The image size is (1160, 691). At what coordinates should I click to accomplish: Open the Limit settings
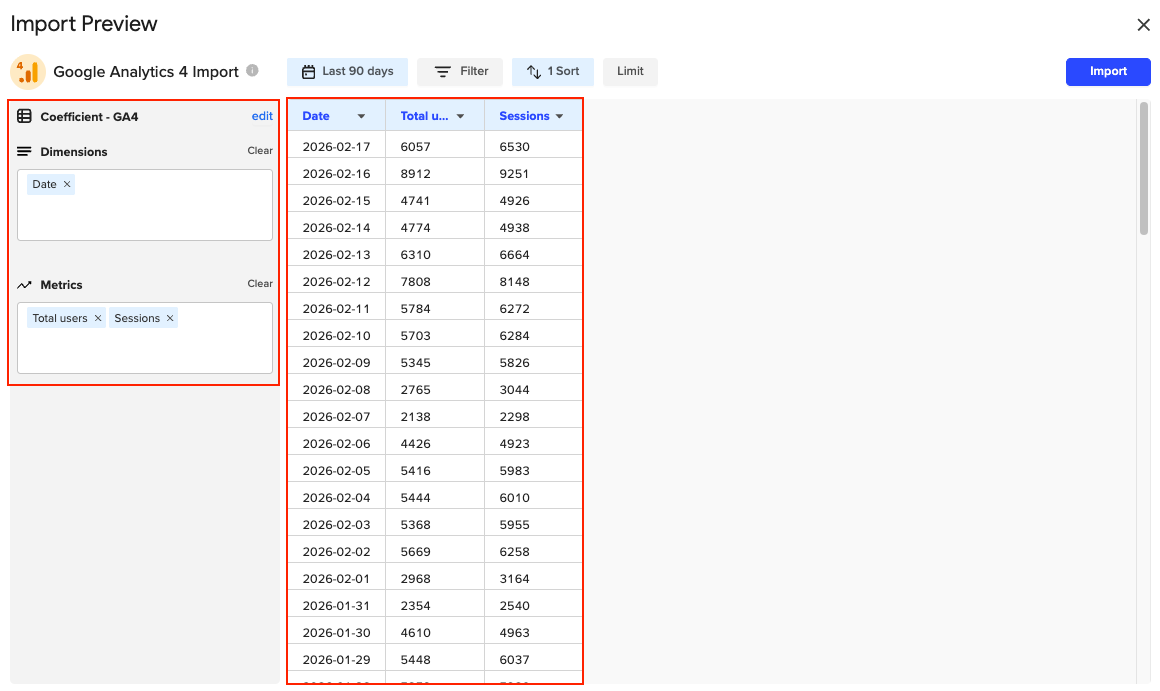click(x=630, y=71)
